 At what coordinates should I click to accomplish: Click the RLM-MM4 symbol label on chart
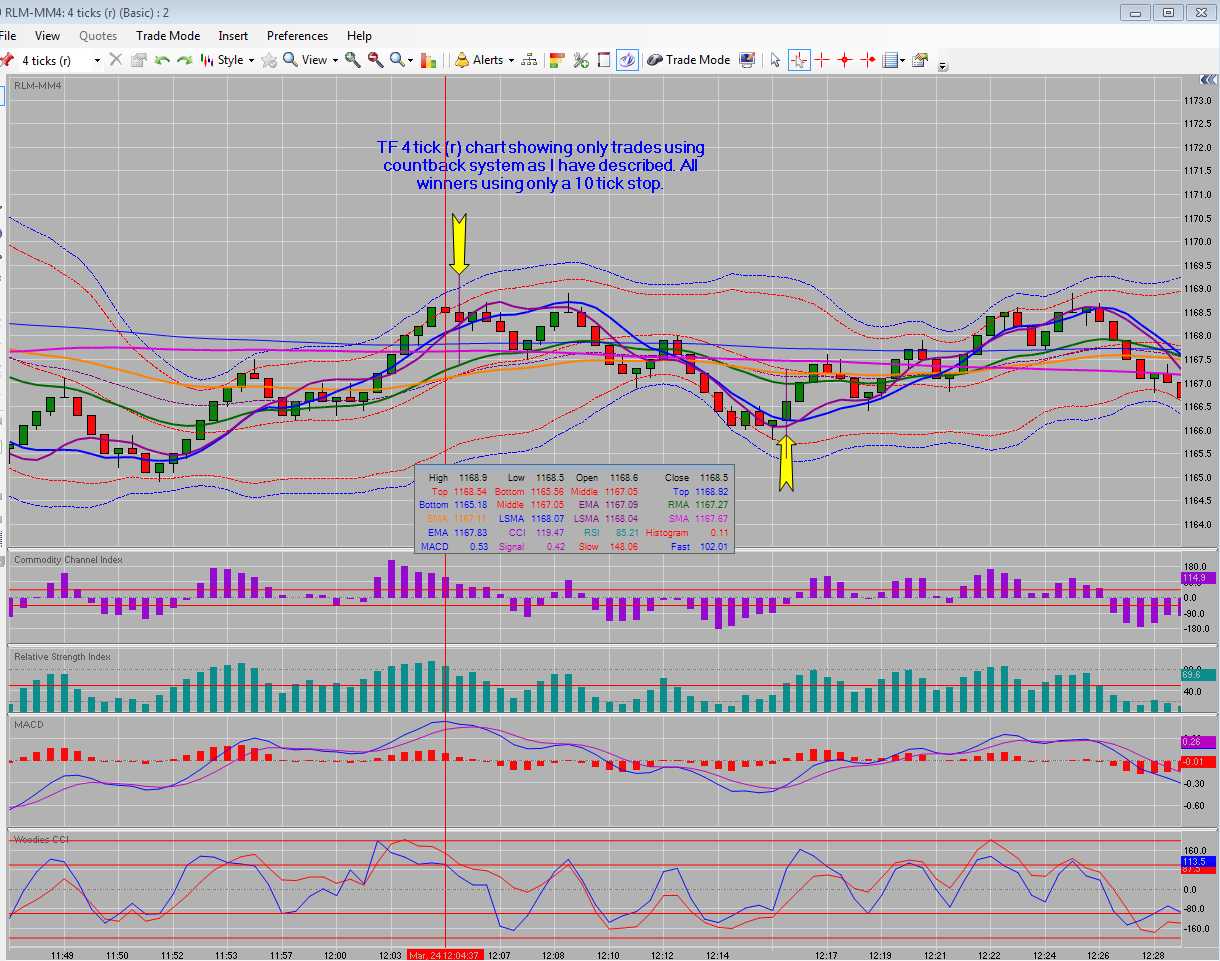37,86
